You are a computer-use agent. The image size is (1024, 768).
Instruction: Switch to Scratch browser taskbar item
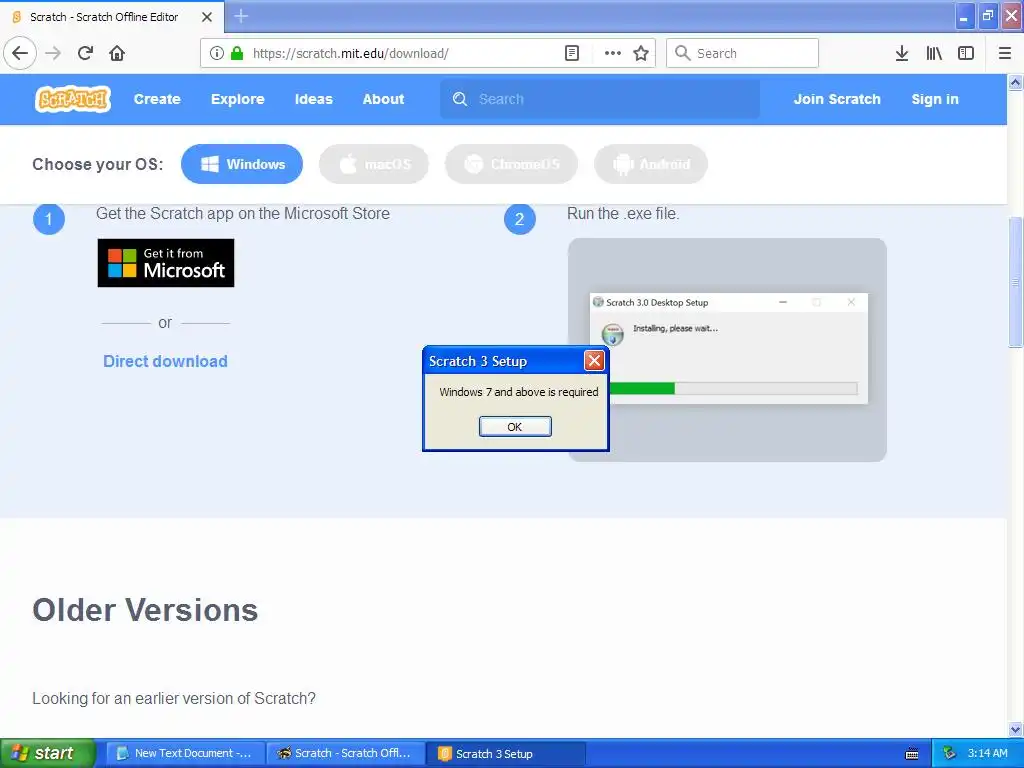pos(346,754)
